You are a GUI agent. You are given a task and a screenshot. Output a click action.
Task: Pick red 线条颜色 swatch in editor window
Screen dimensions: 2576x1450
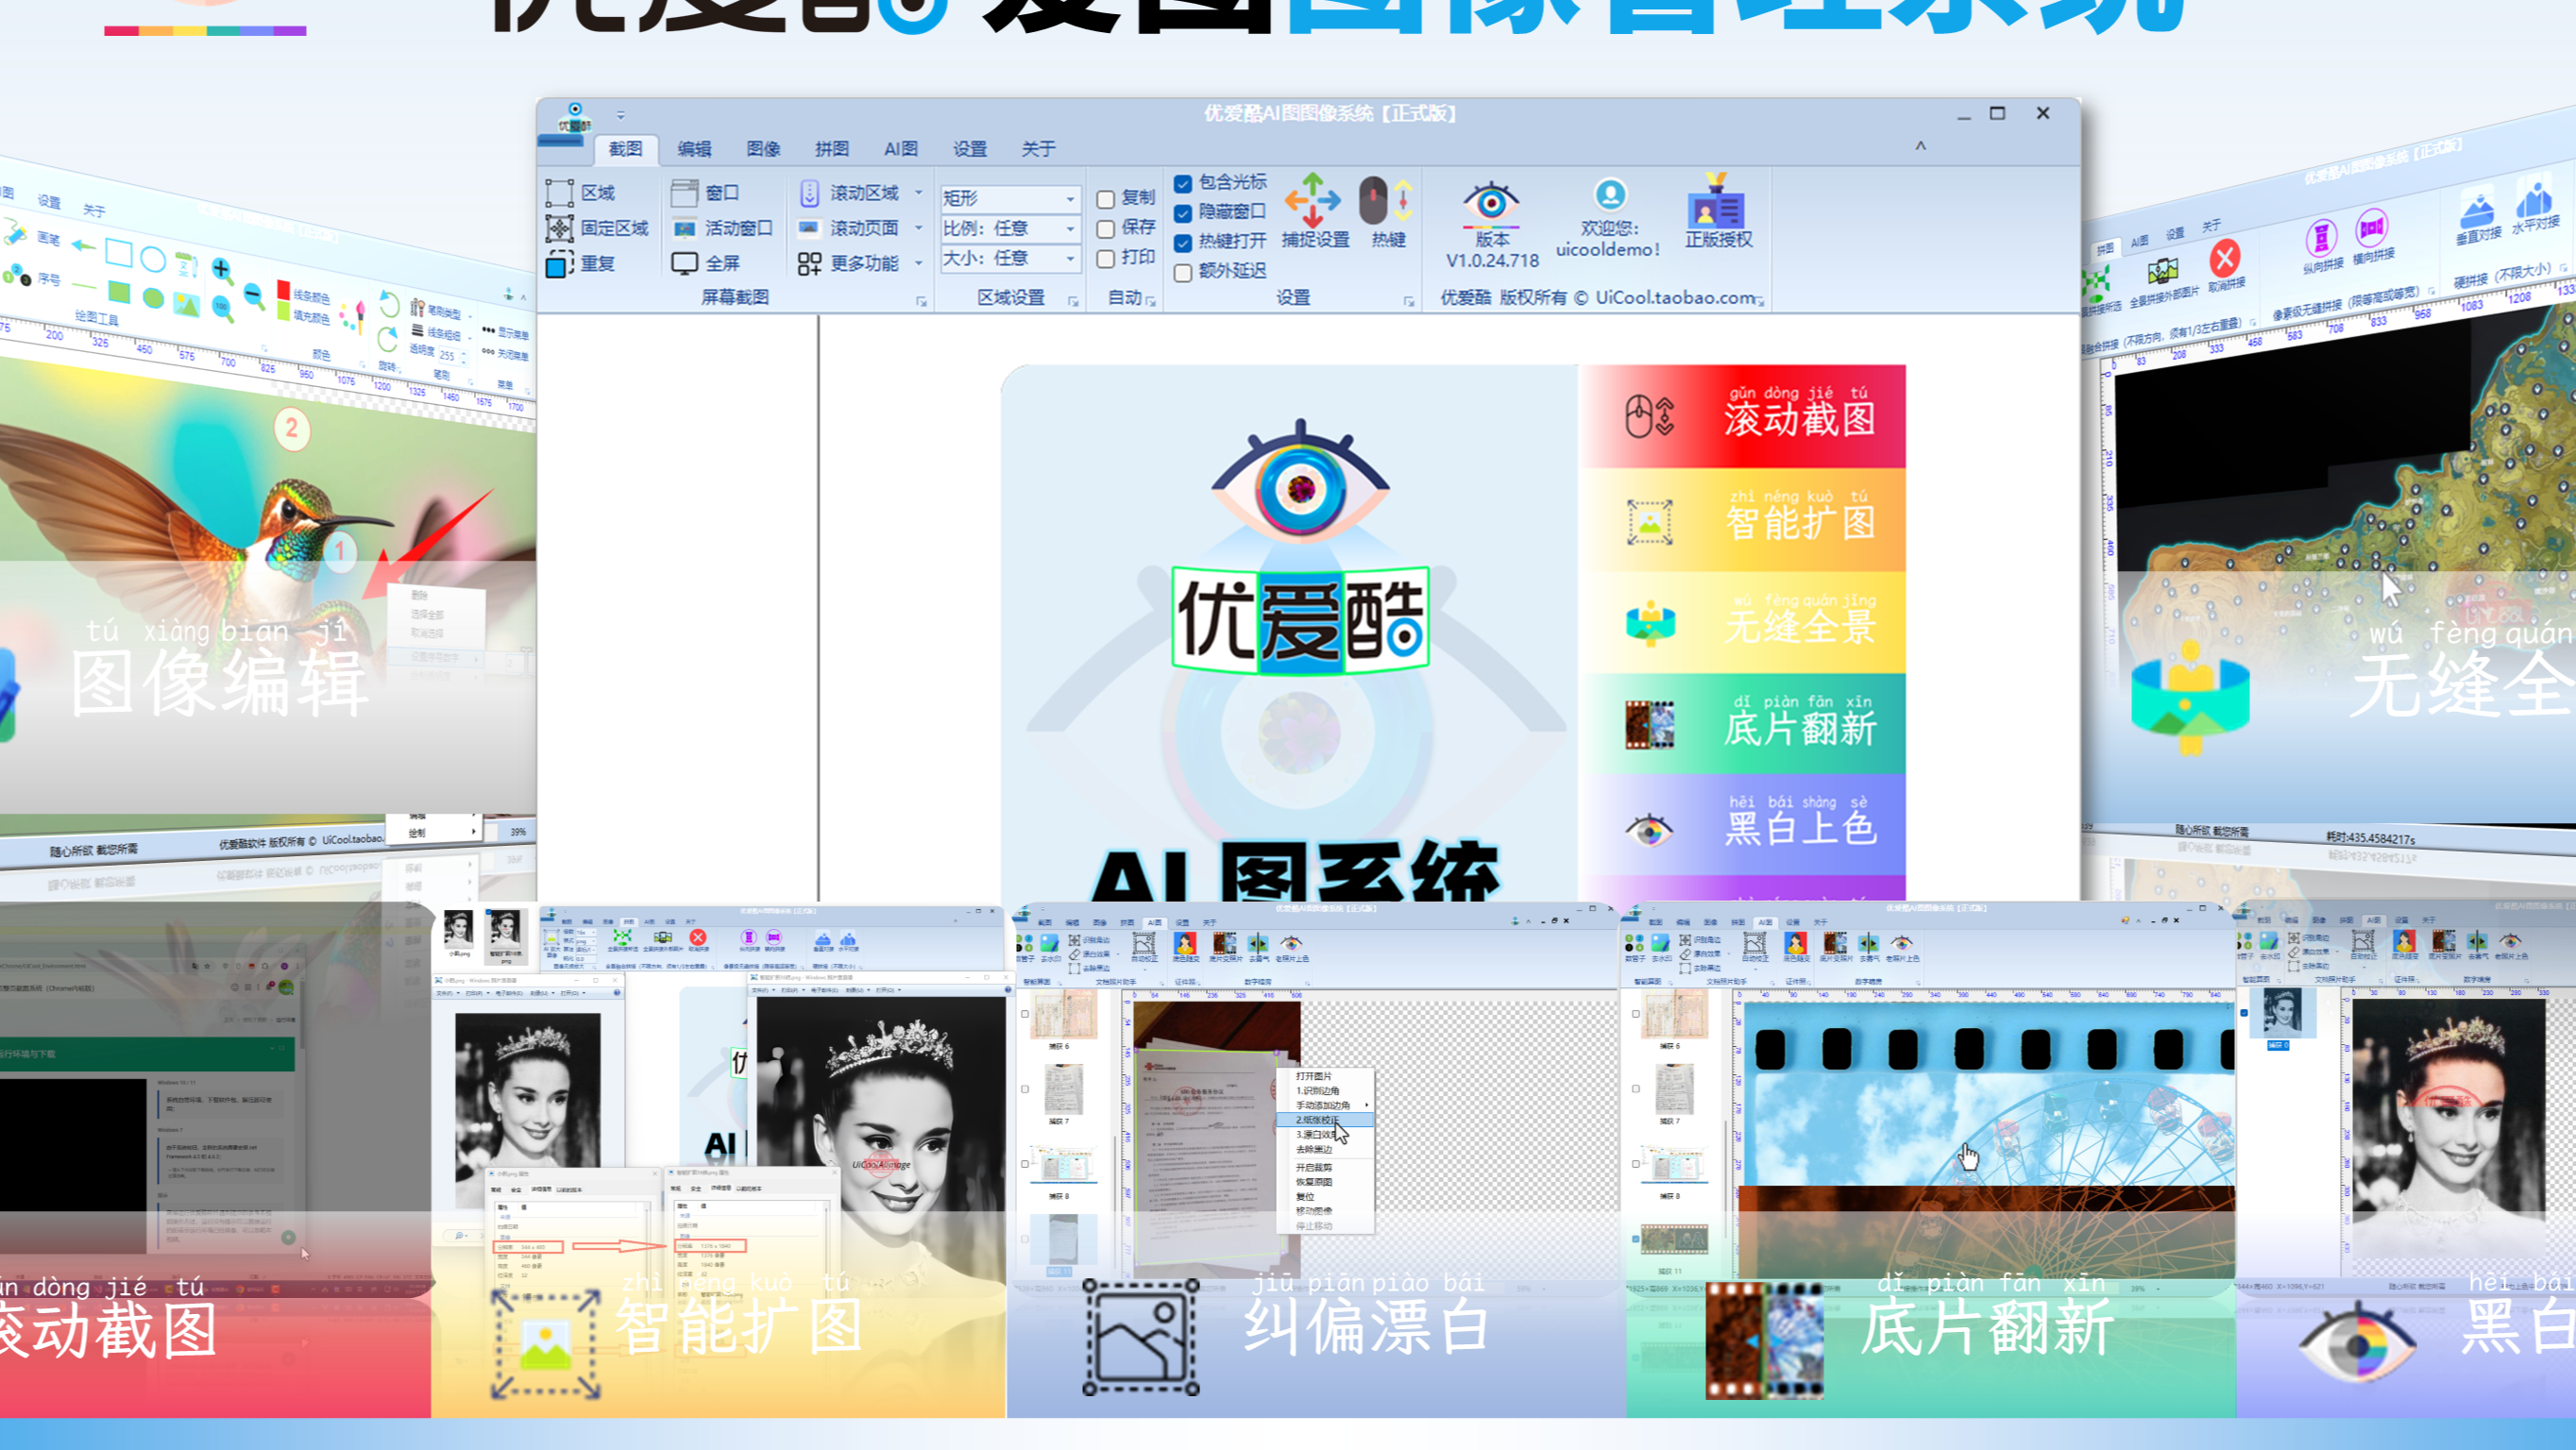[x=283, y=291]
